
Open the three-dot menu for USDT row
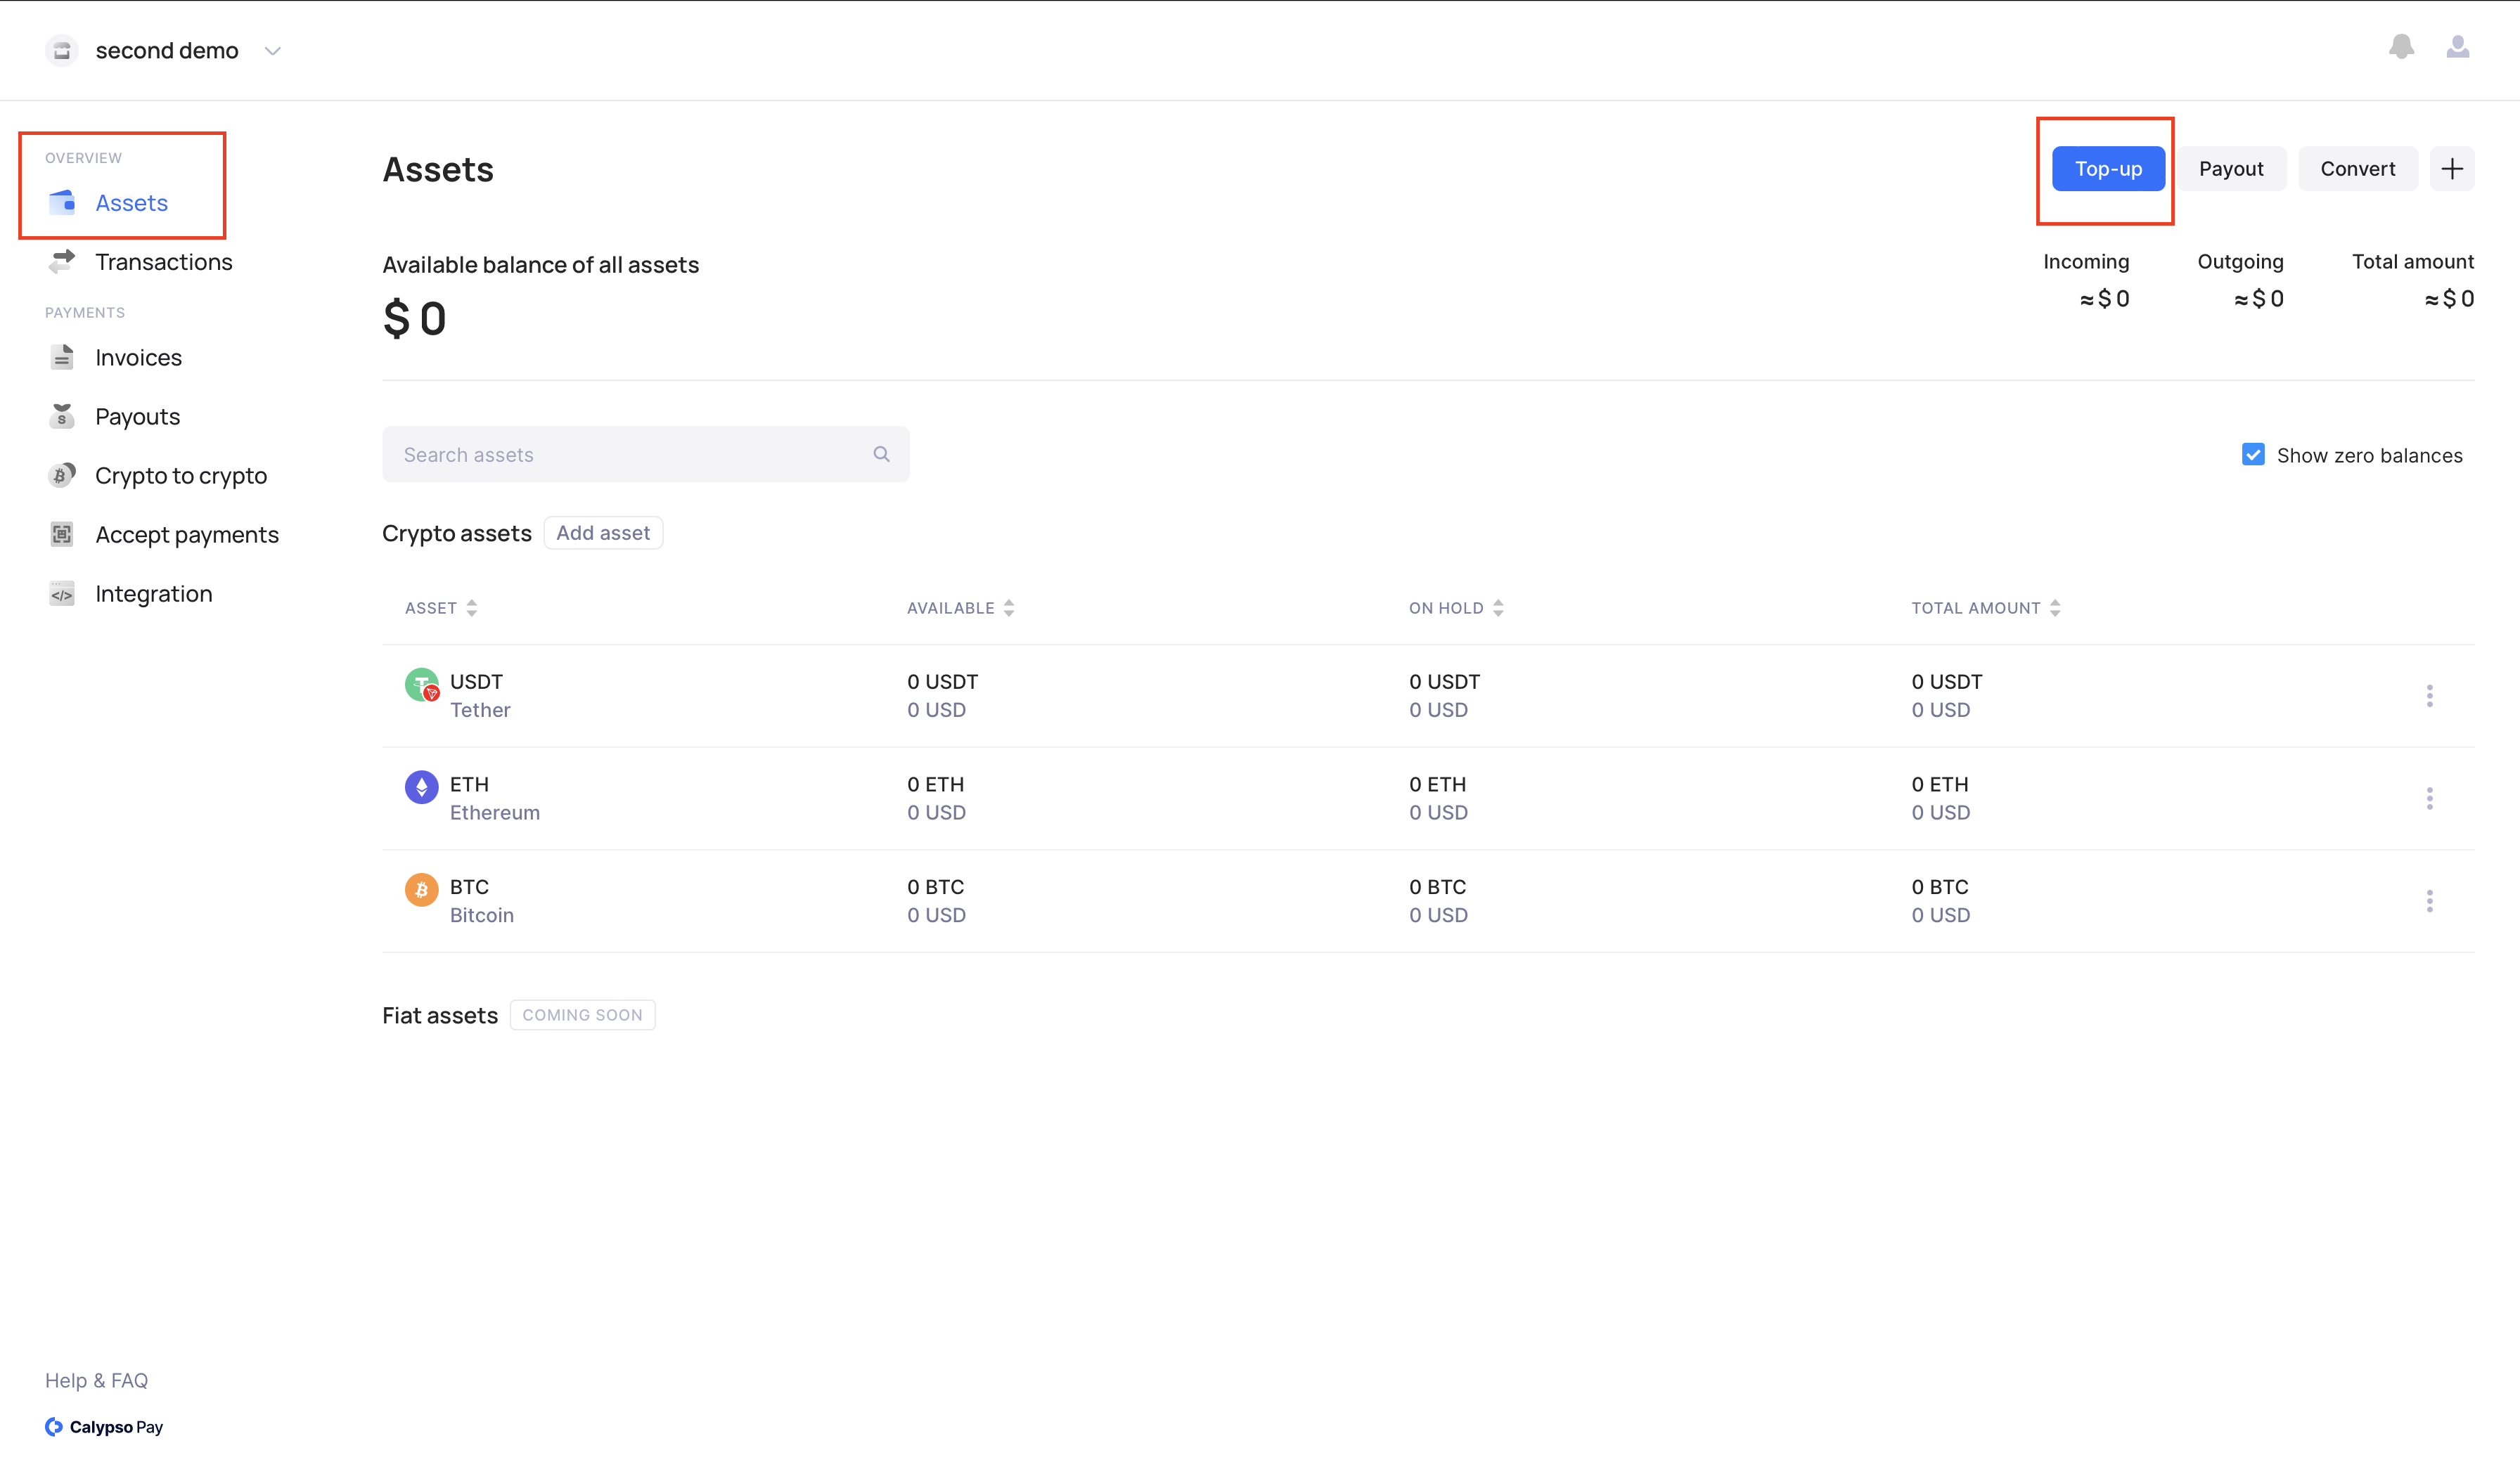2429,696
